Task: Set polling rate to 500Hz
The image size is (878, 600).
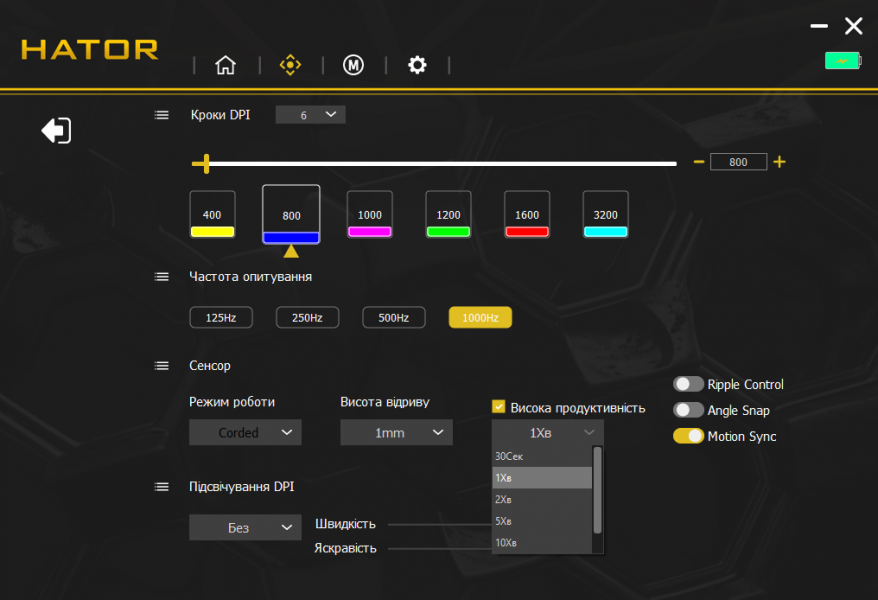Action: point(393,318)
